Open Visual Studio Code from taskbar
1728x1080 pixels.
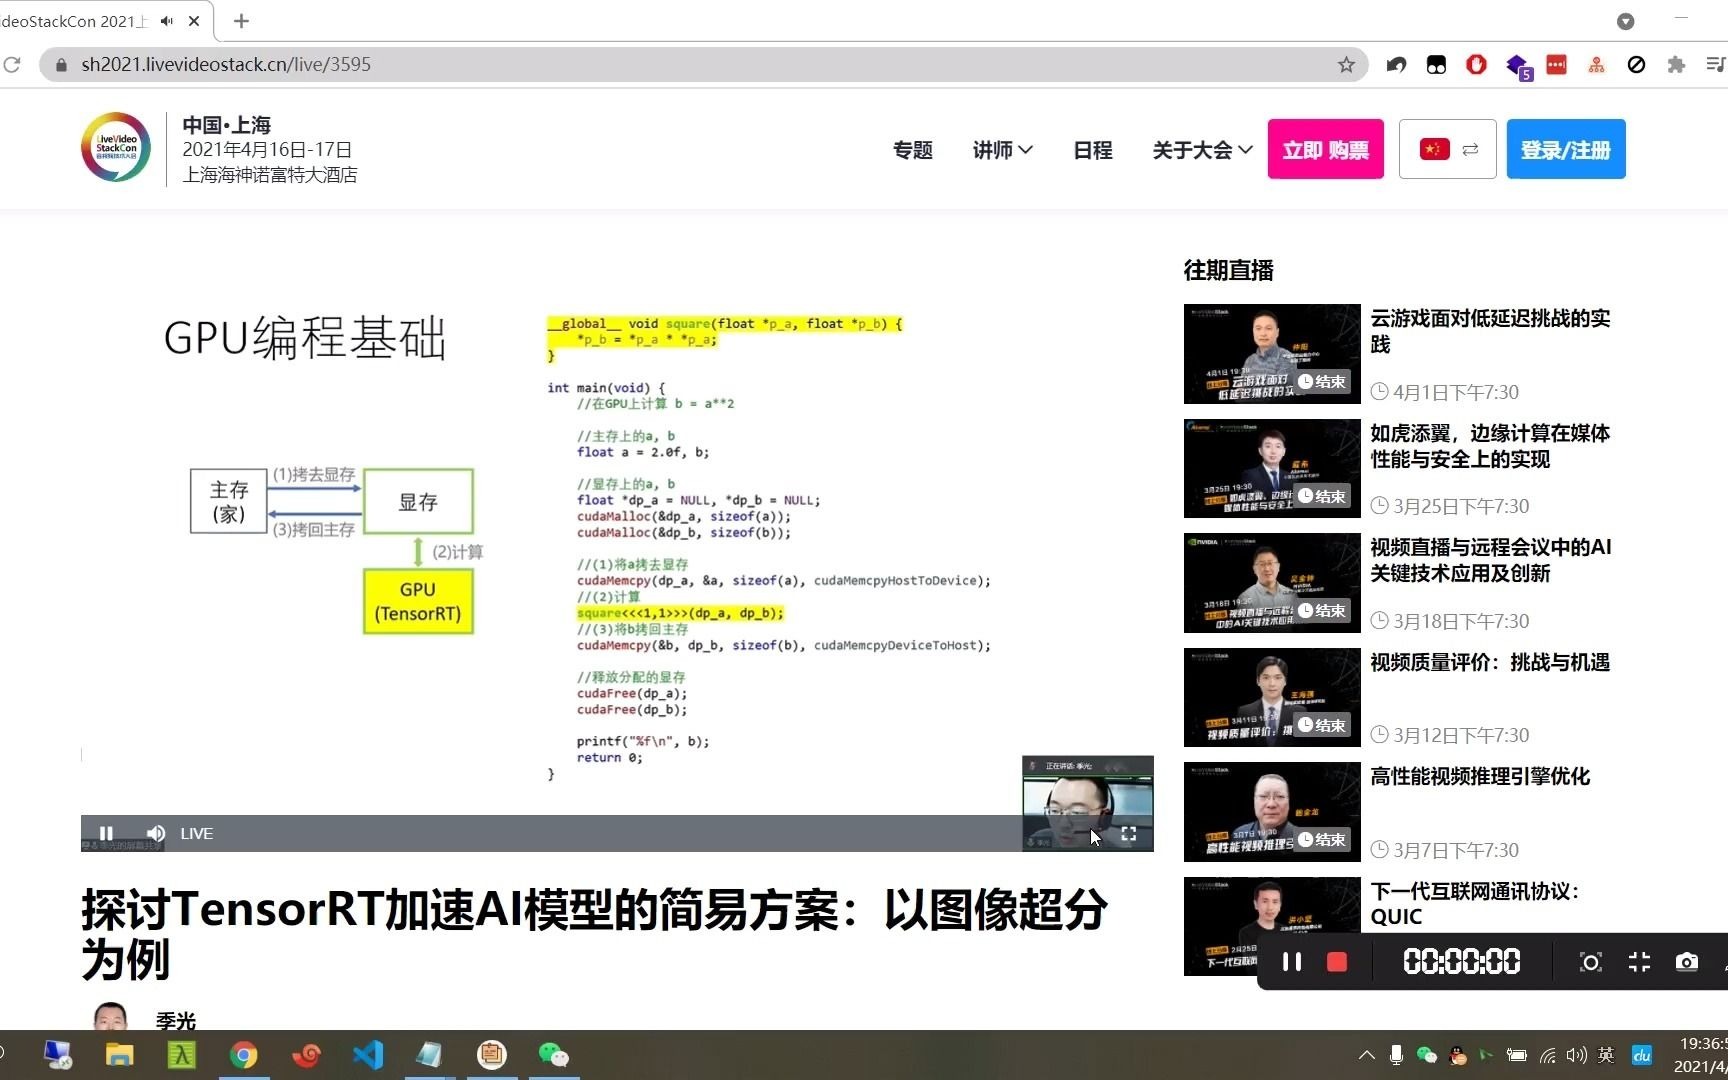click(368, 1055)
